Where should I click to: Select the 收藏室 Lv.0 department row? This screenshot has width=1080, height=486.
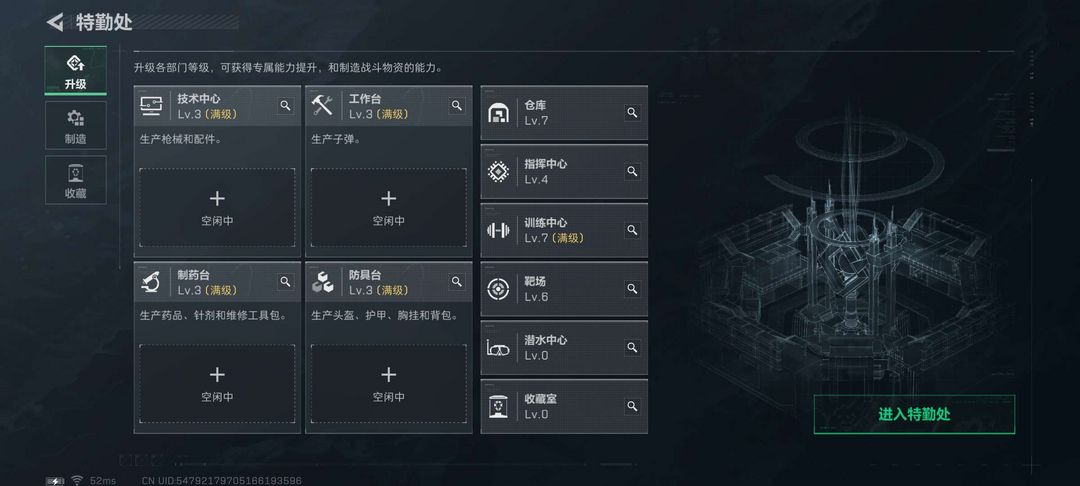pos(555,406)
